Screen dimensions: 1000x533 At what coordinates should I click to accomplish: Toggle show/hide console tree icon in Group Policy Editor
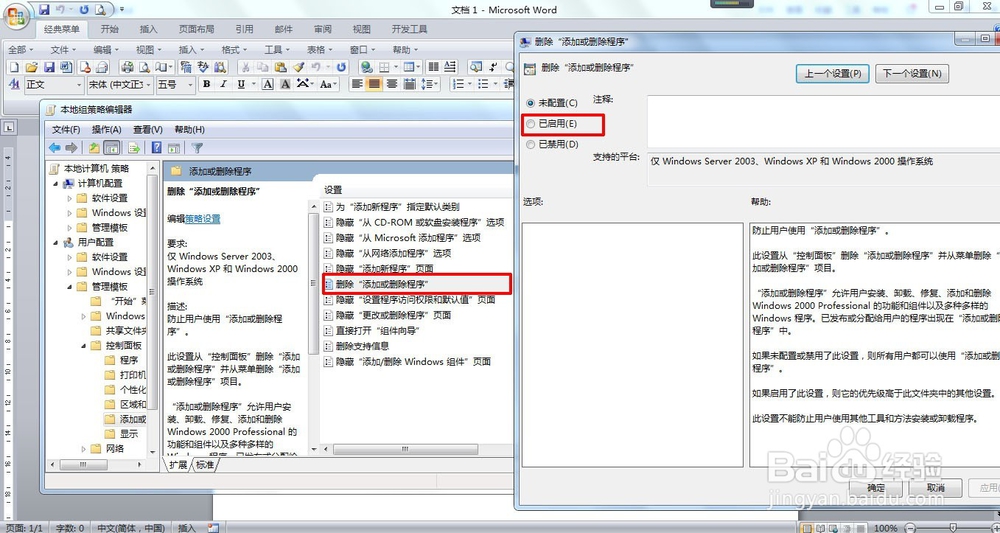click(x=112, y=148)
